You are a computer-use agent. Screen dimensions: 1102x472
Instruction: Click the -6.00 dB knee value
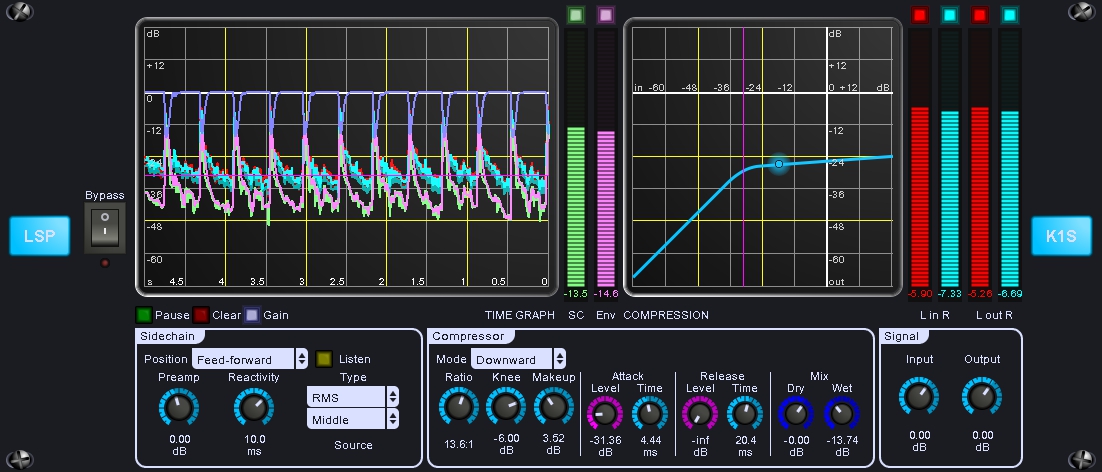coord(506,438)
